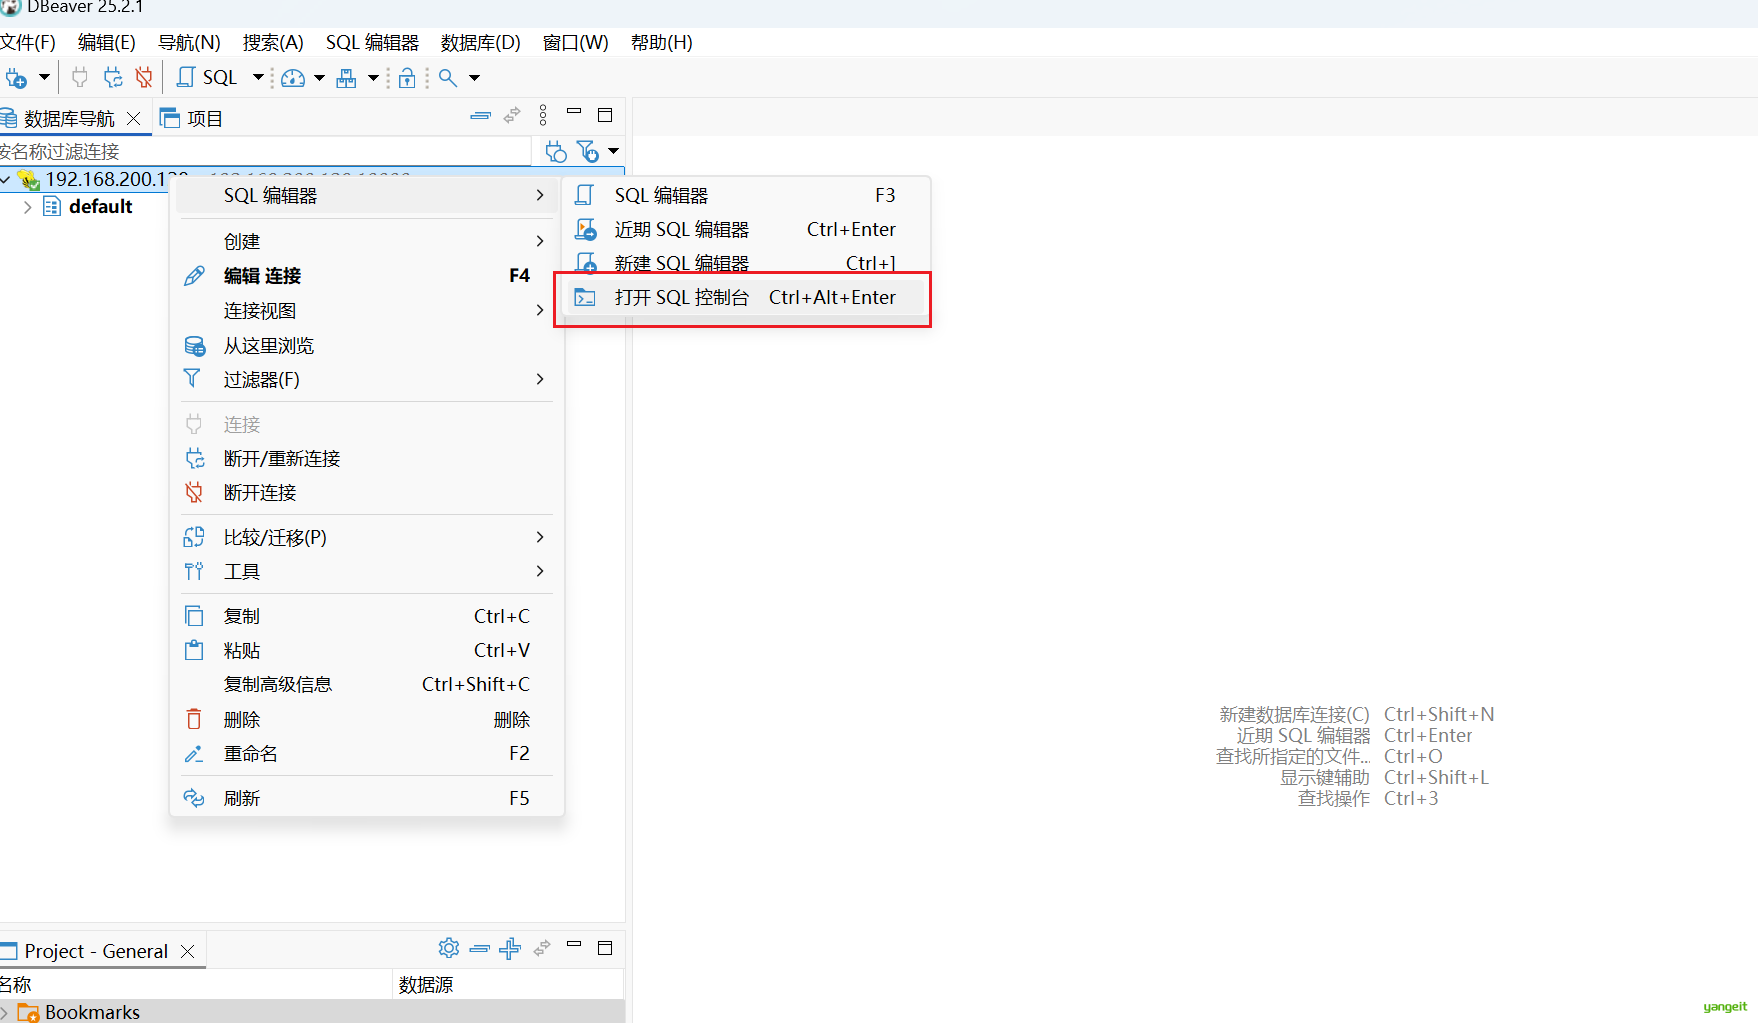Click the padlock transaction mode icon
The image size is (1758, 1023).
pyautogui.click(x=407, y=78)
